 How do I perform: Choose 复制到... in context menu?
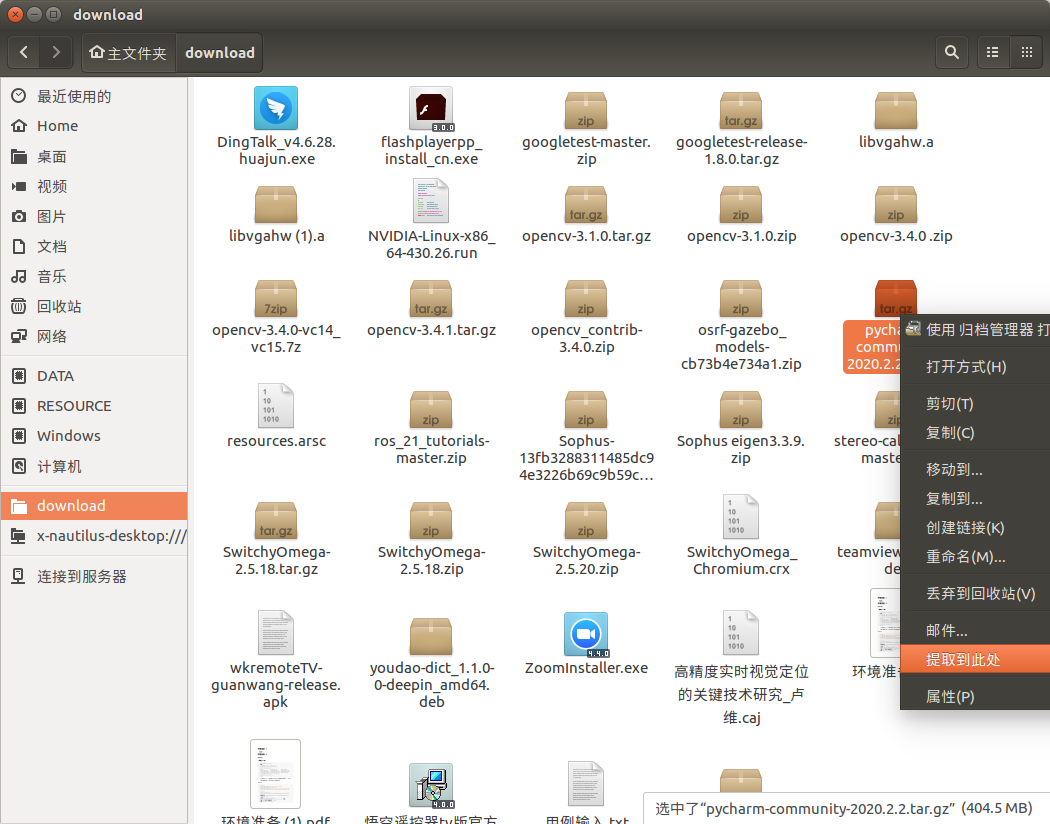coord(975,499)
